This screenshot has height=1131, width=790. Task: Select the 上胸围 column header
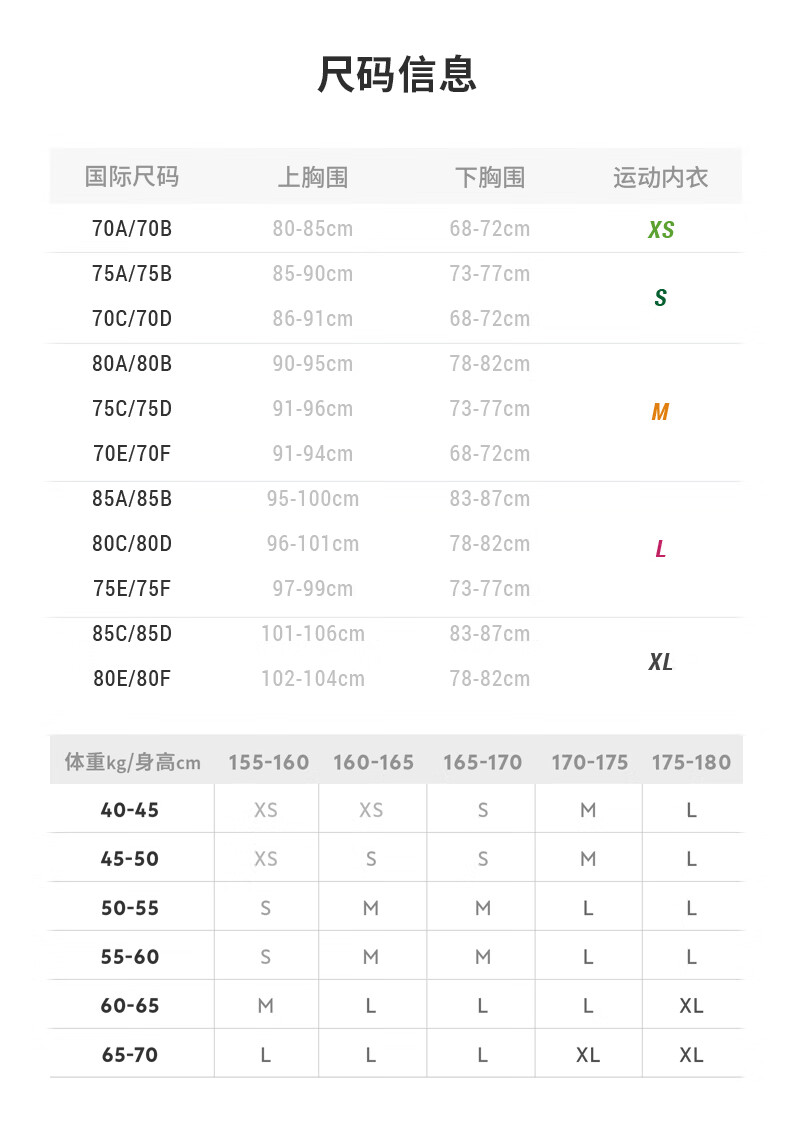pos(312,177)
